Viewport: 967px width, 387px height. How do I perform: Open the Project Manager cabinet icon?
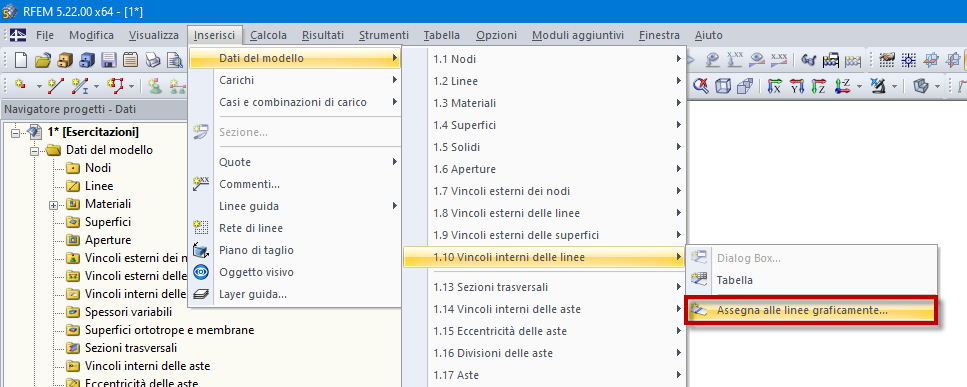coord(65,60)
